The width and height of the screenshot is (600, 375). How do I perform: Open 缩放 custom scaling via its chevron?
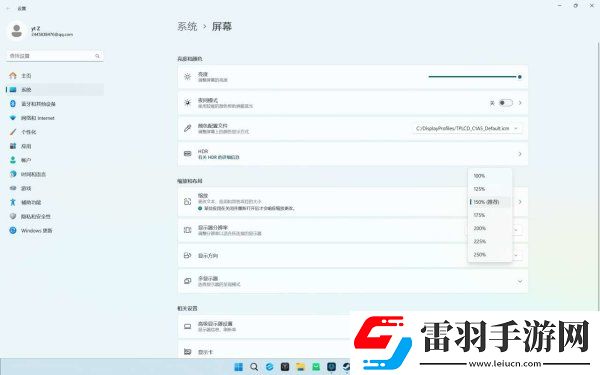pyautogui.click(x=520, y=202)
